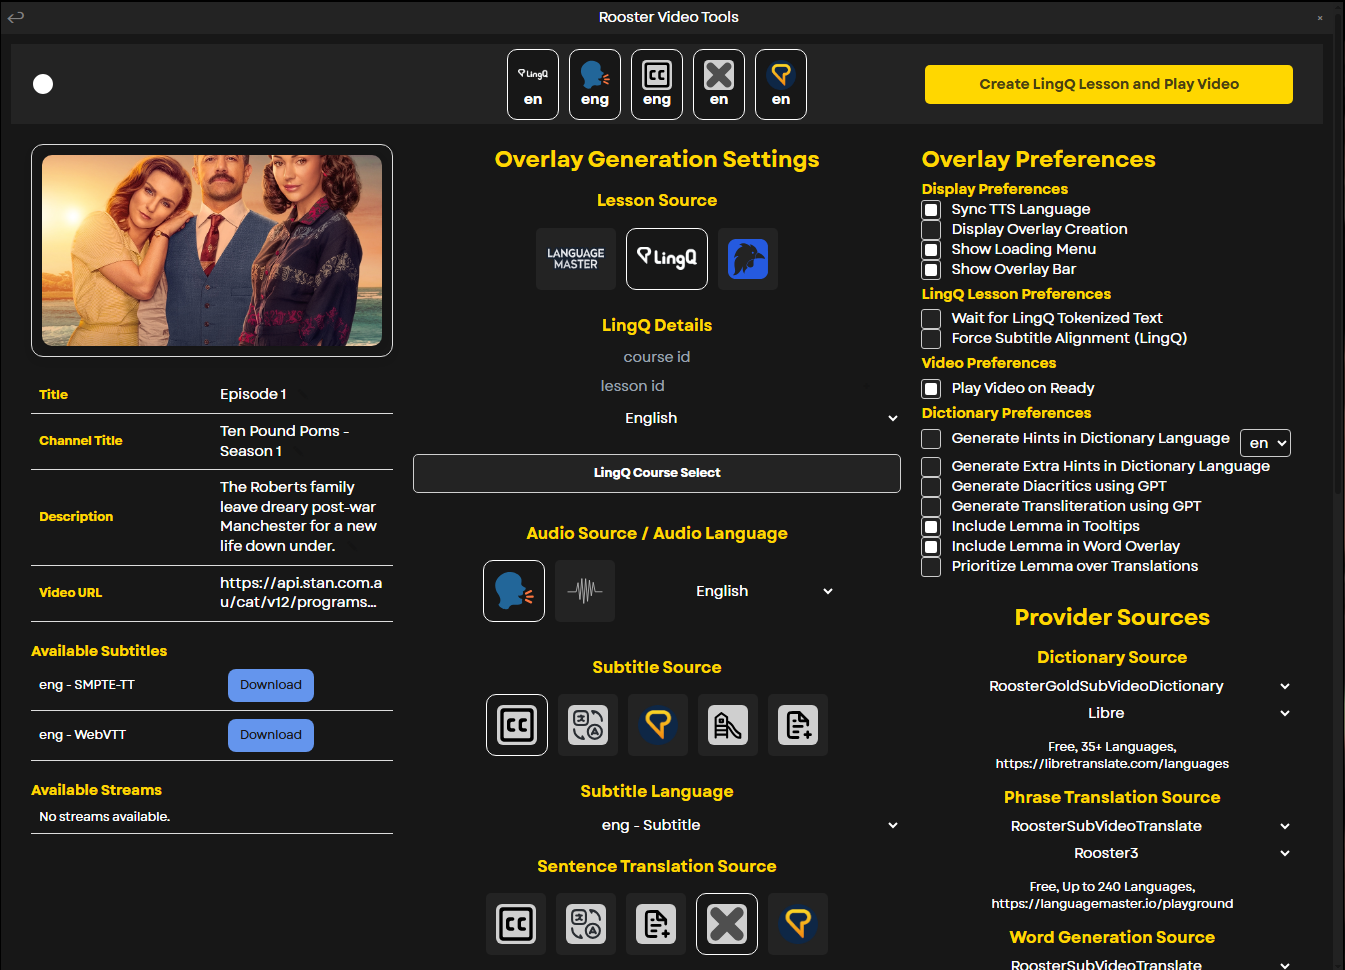Viewport: 1345px width, 970px height.
Task: Select document-with-pen icon under Subtitle Source
Action: pyautogui.click(x=728, y=725)
